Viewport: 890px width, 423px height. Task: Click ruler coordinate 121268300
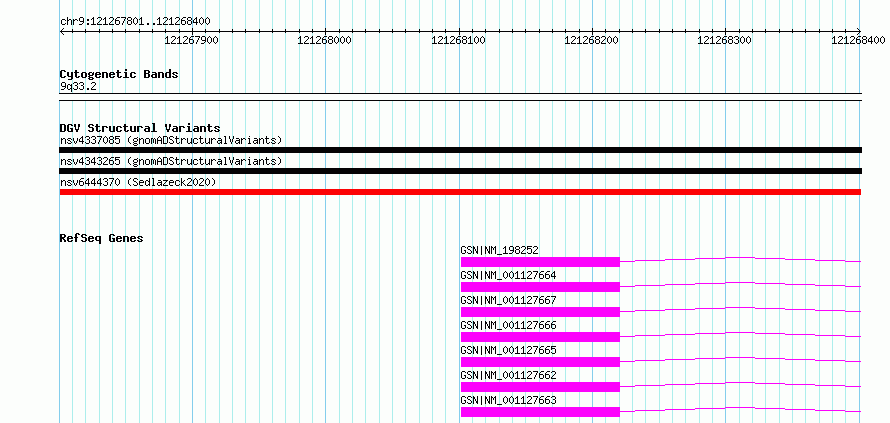pyautogui.click(x=725, y=40)
